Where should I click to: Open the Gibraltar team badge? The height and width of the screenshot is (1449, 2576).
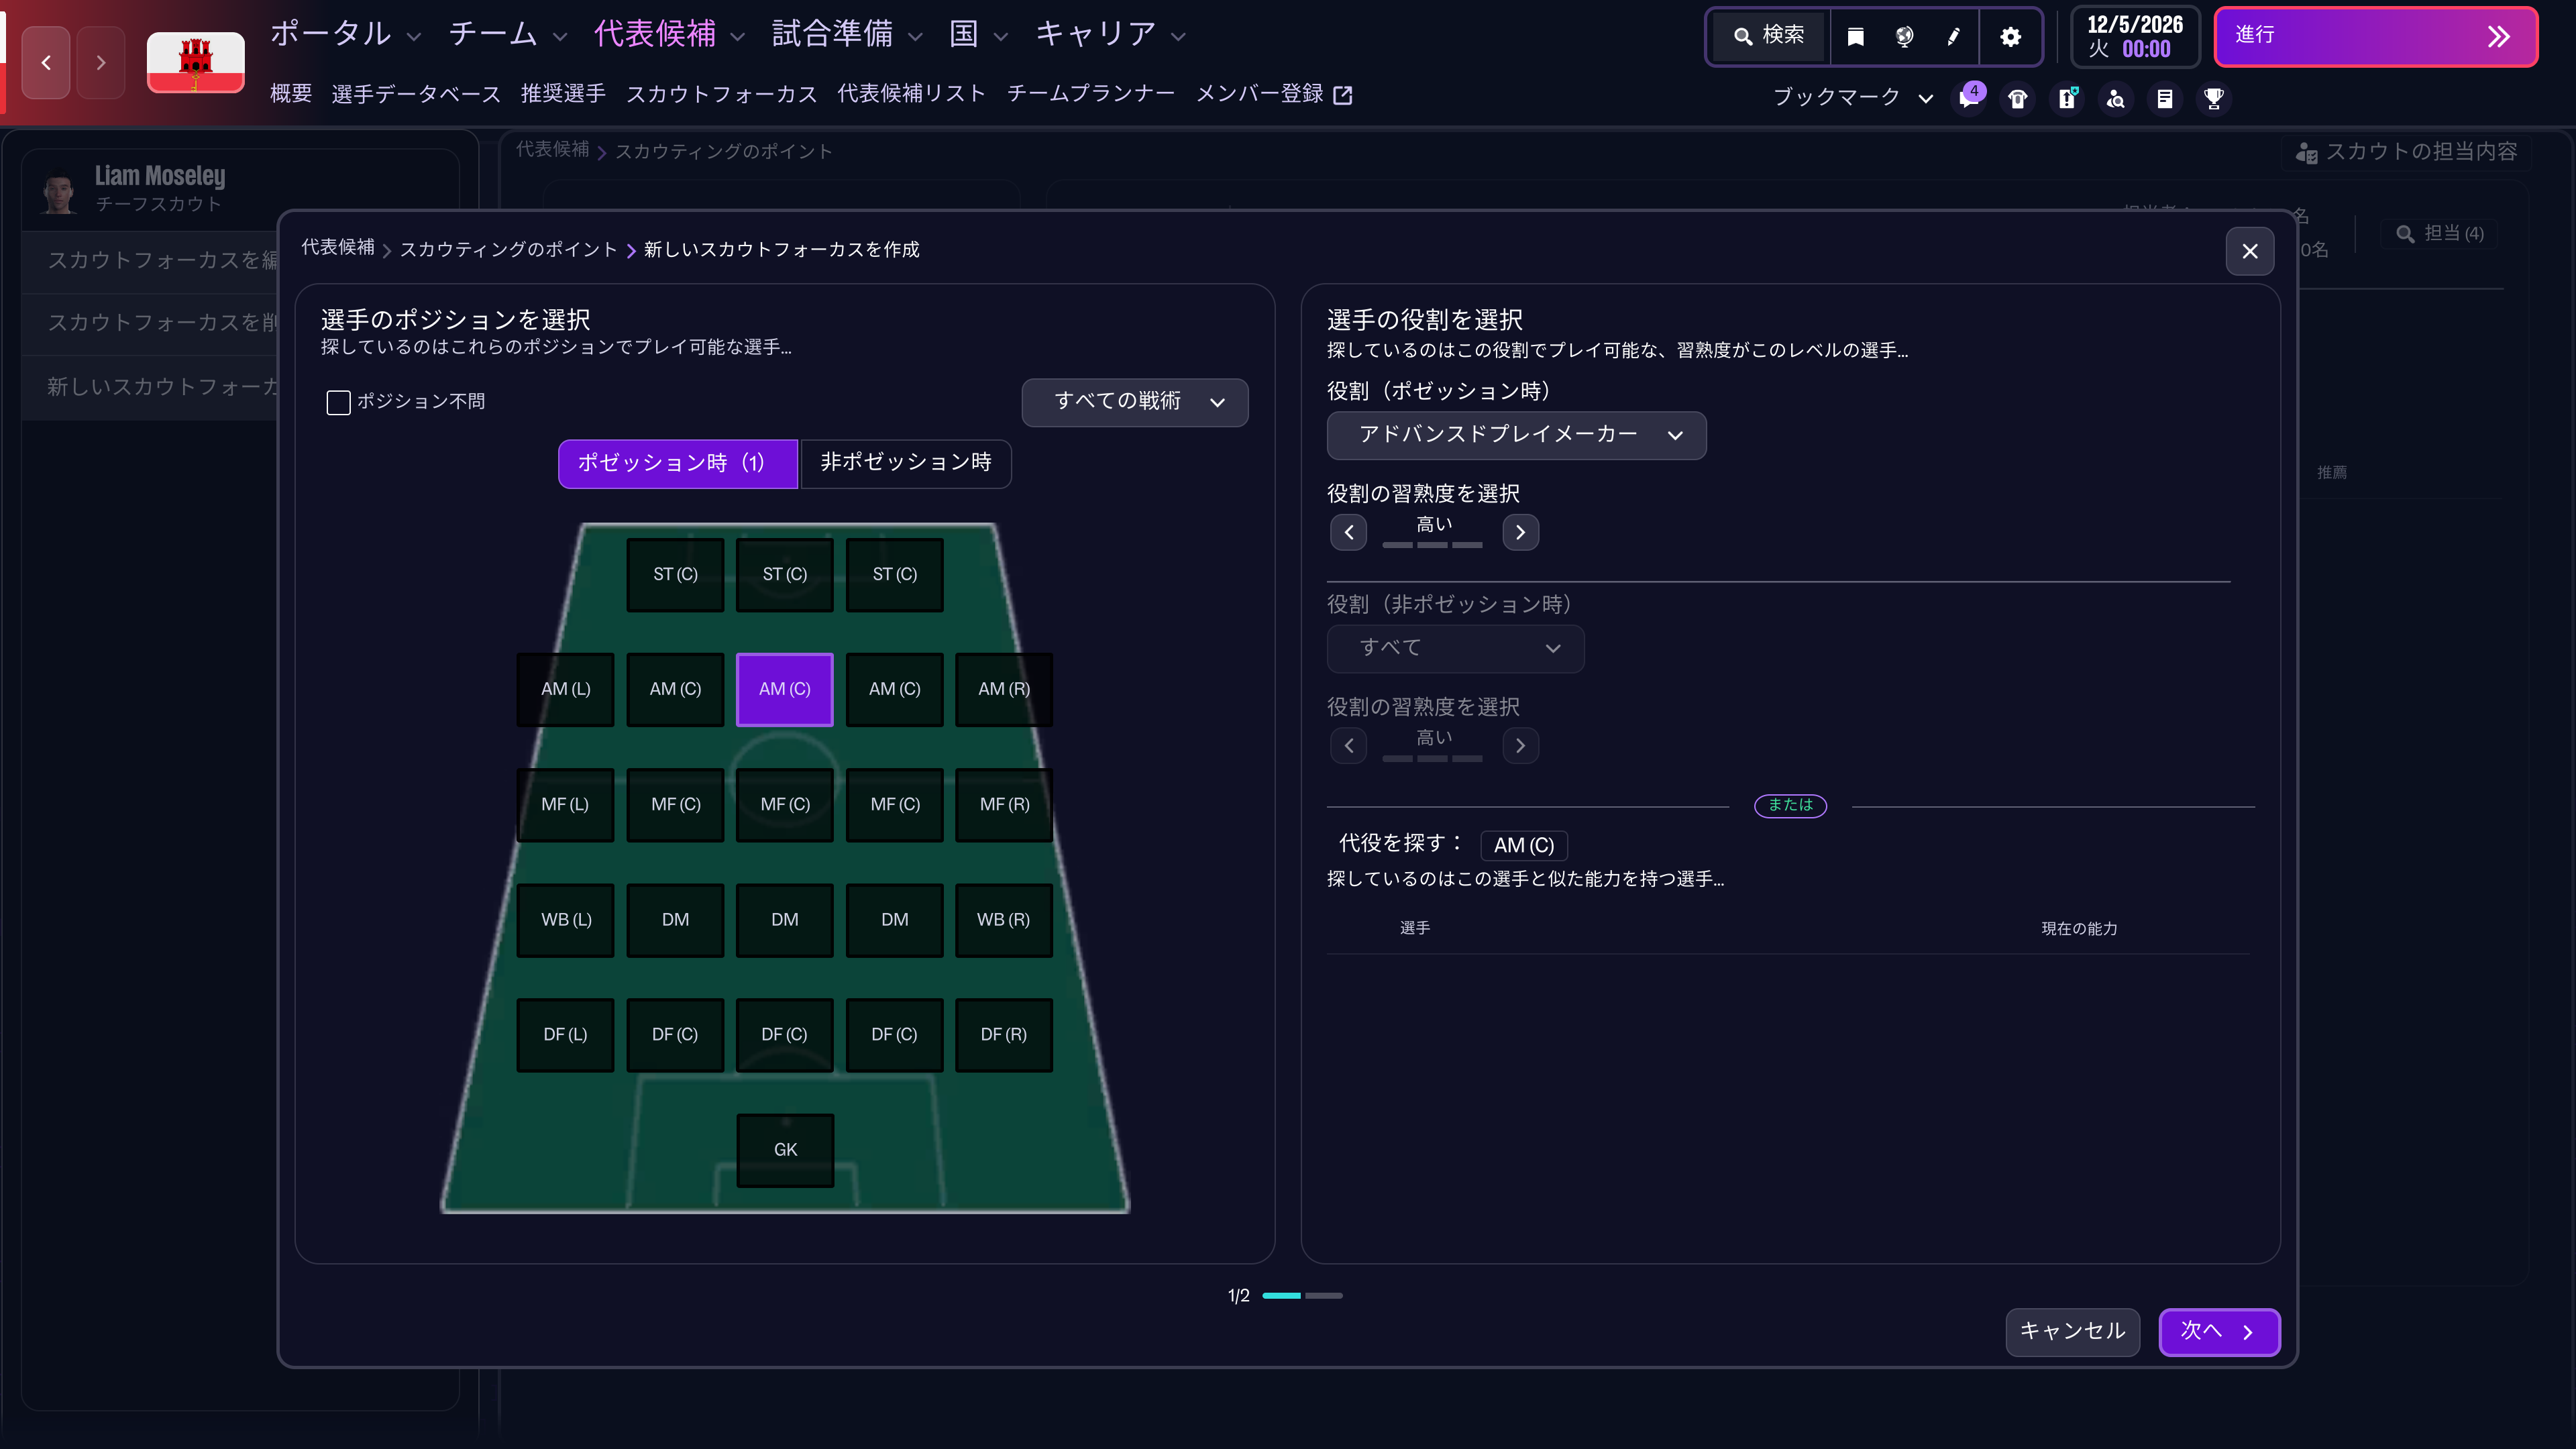[196, 62]
